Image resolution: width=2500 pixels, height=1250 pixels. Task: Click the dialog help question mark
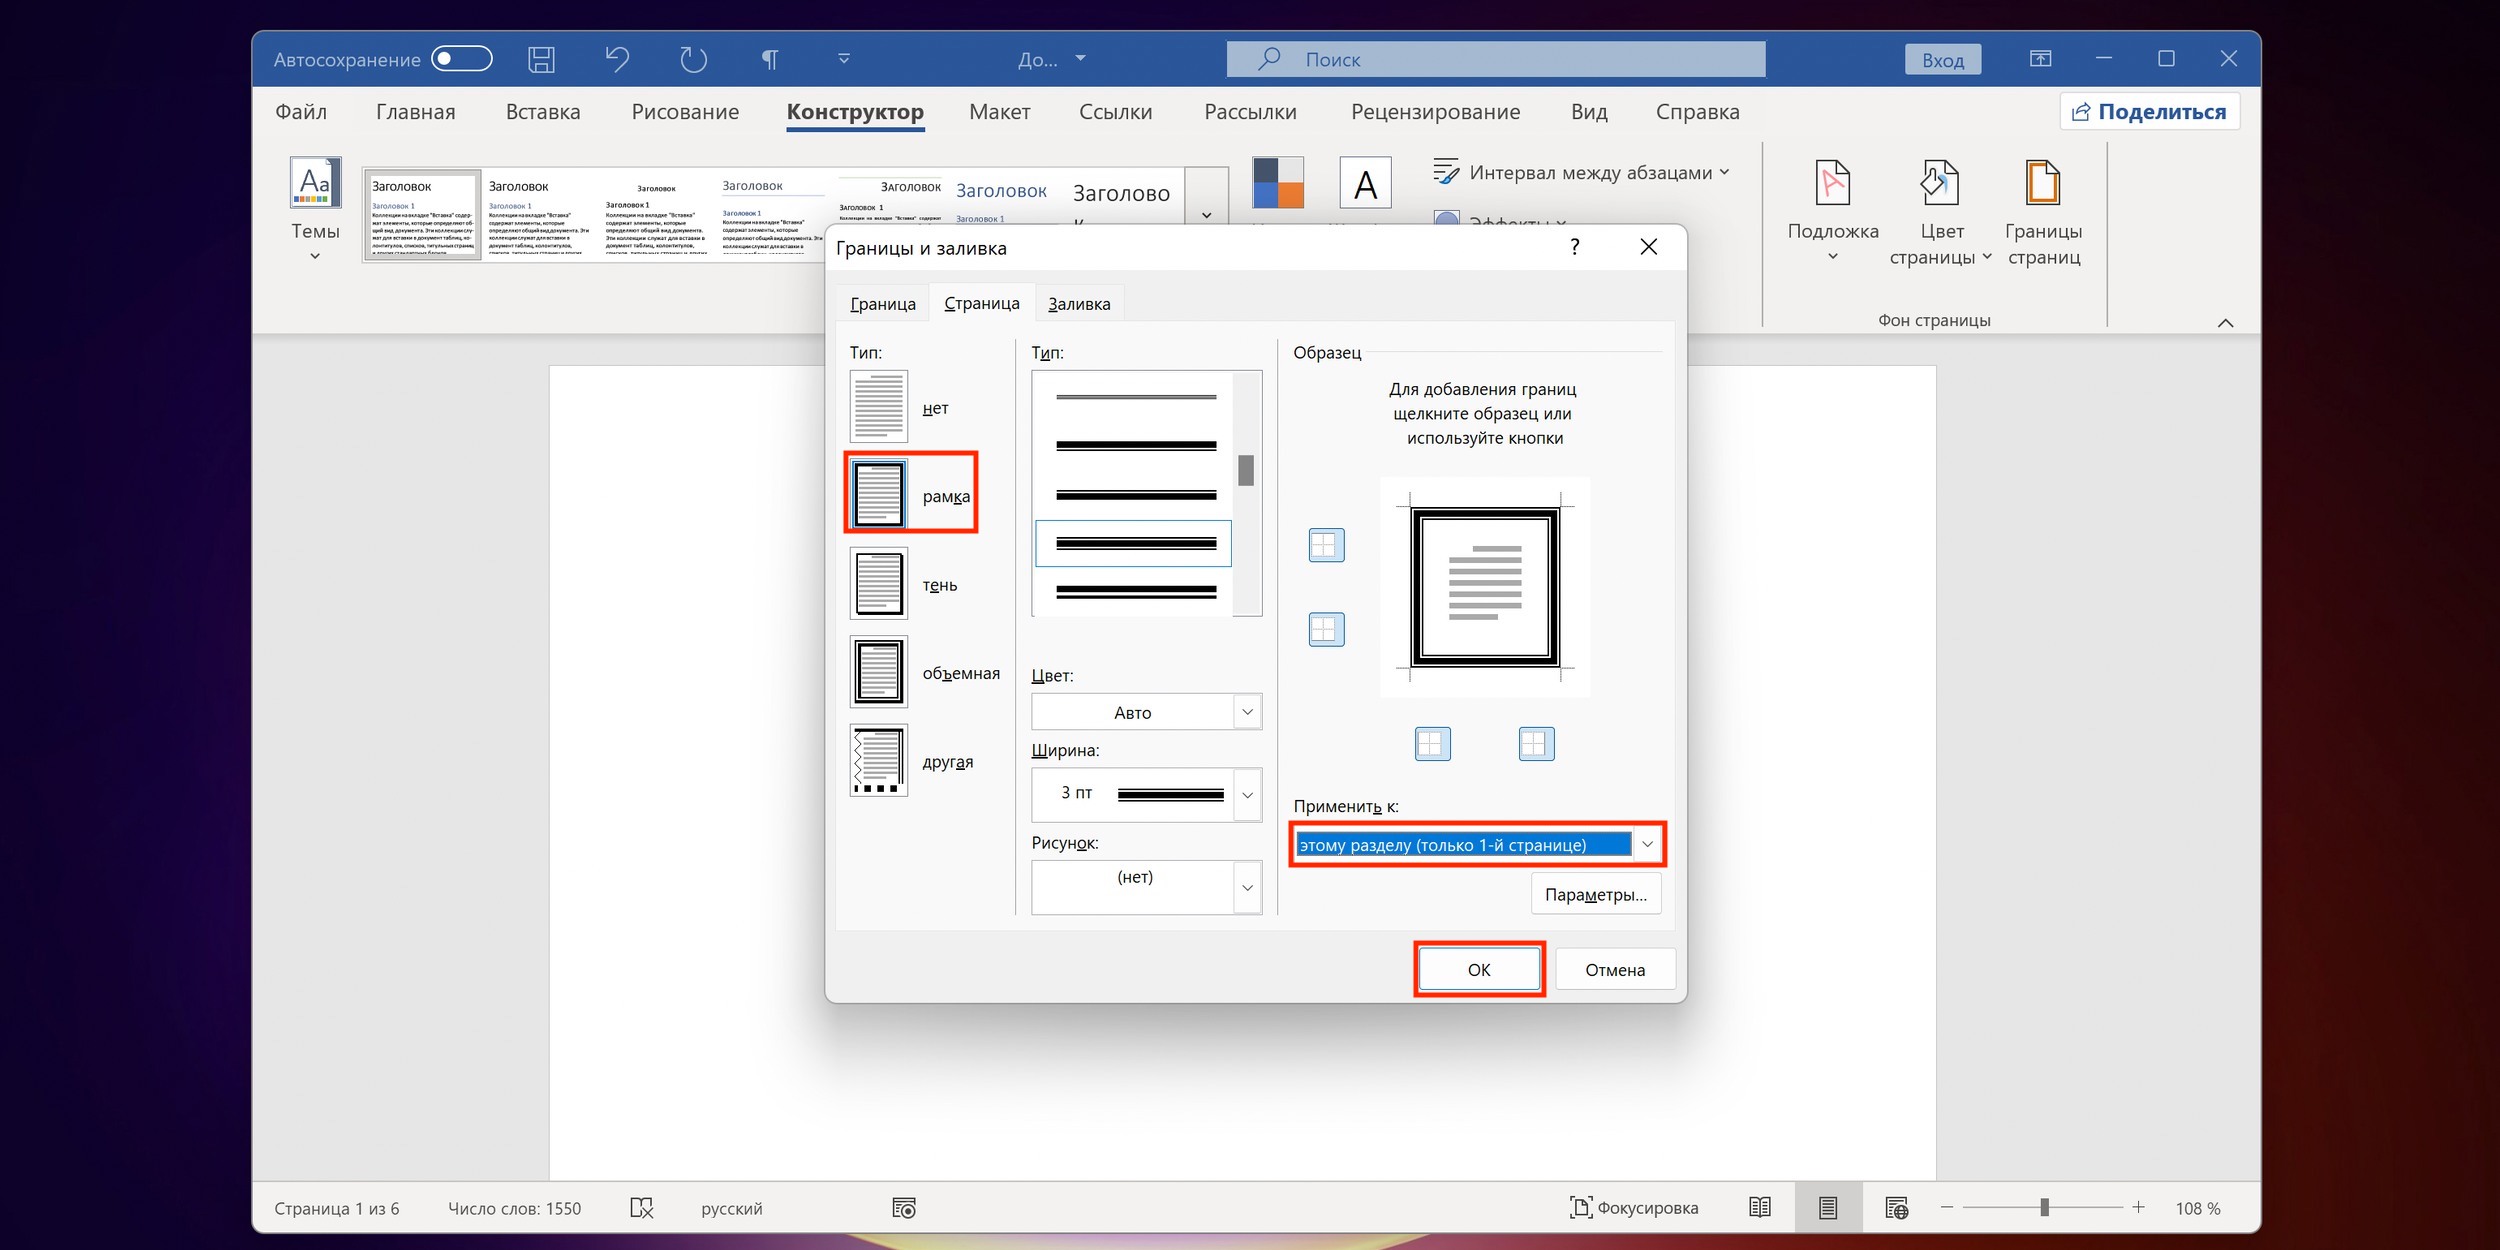(x=1574, y=247)
